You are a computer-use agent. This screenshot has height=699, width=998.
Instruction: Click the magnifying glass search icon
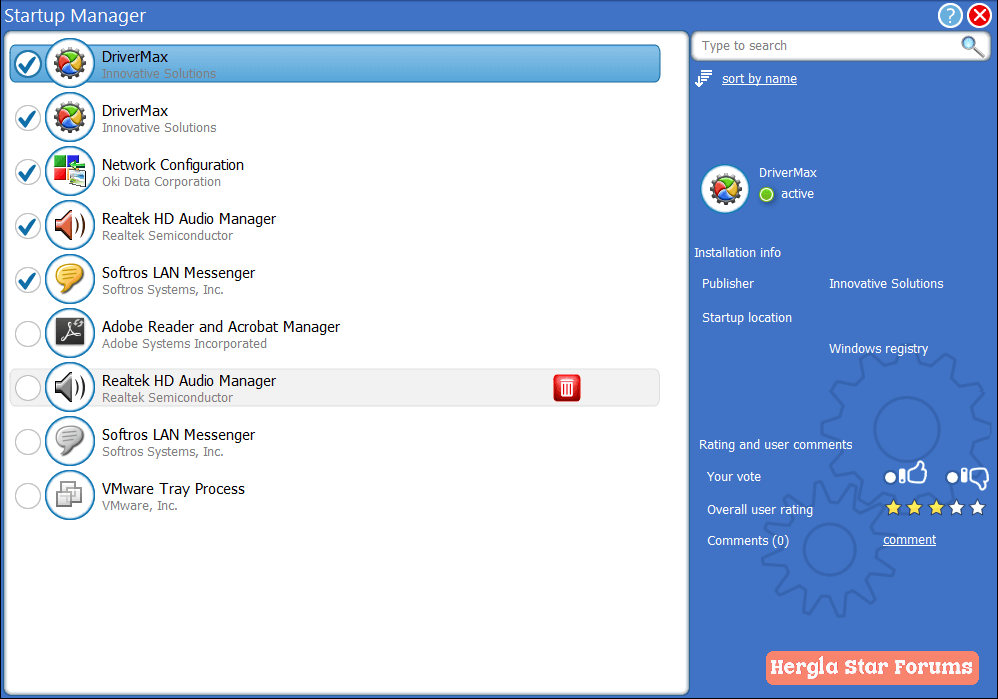coord(971,46)
